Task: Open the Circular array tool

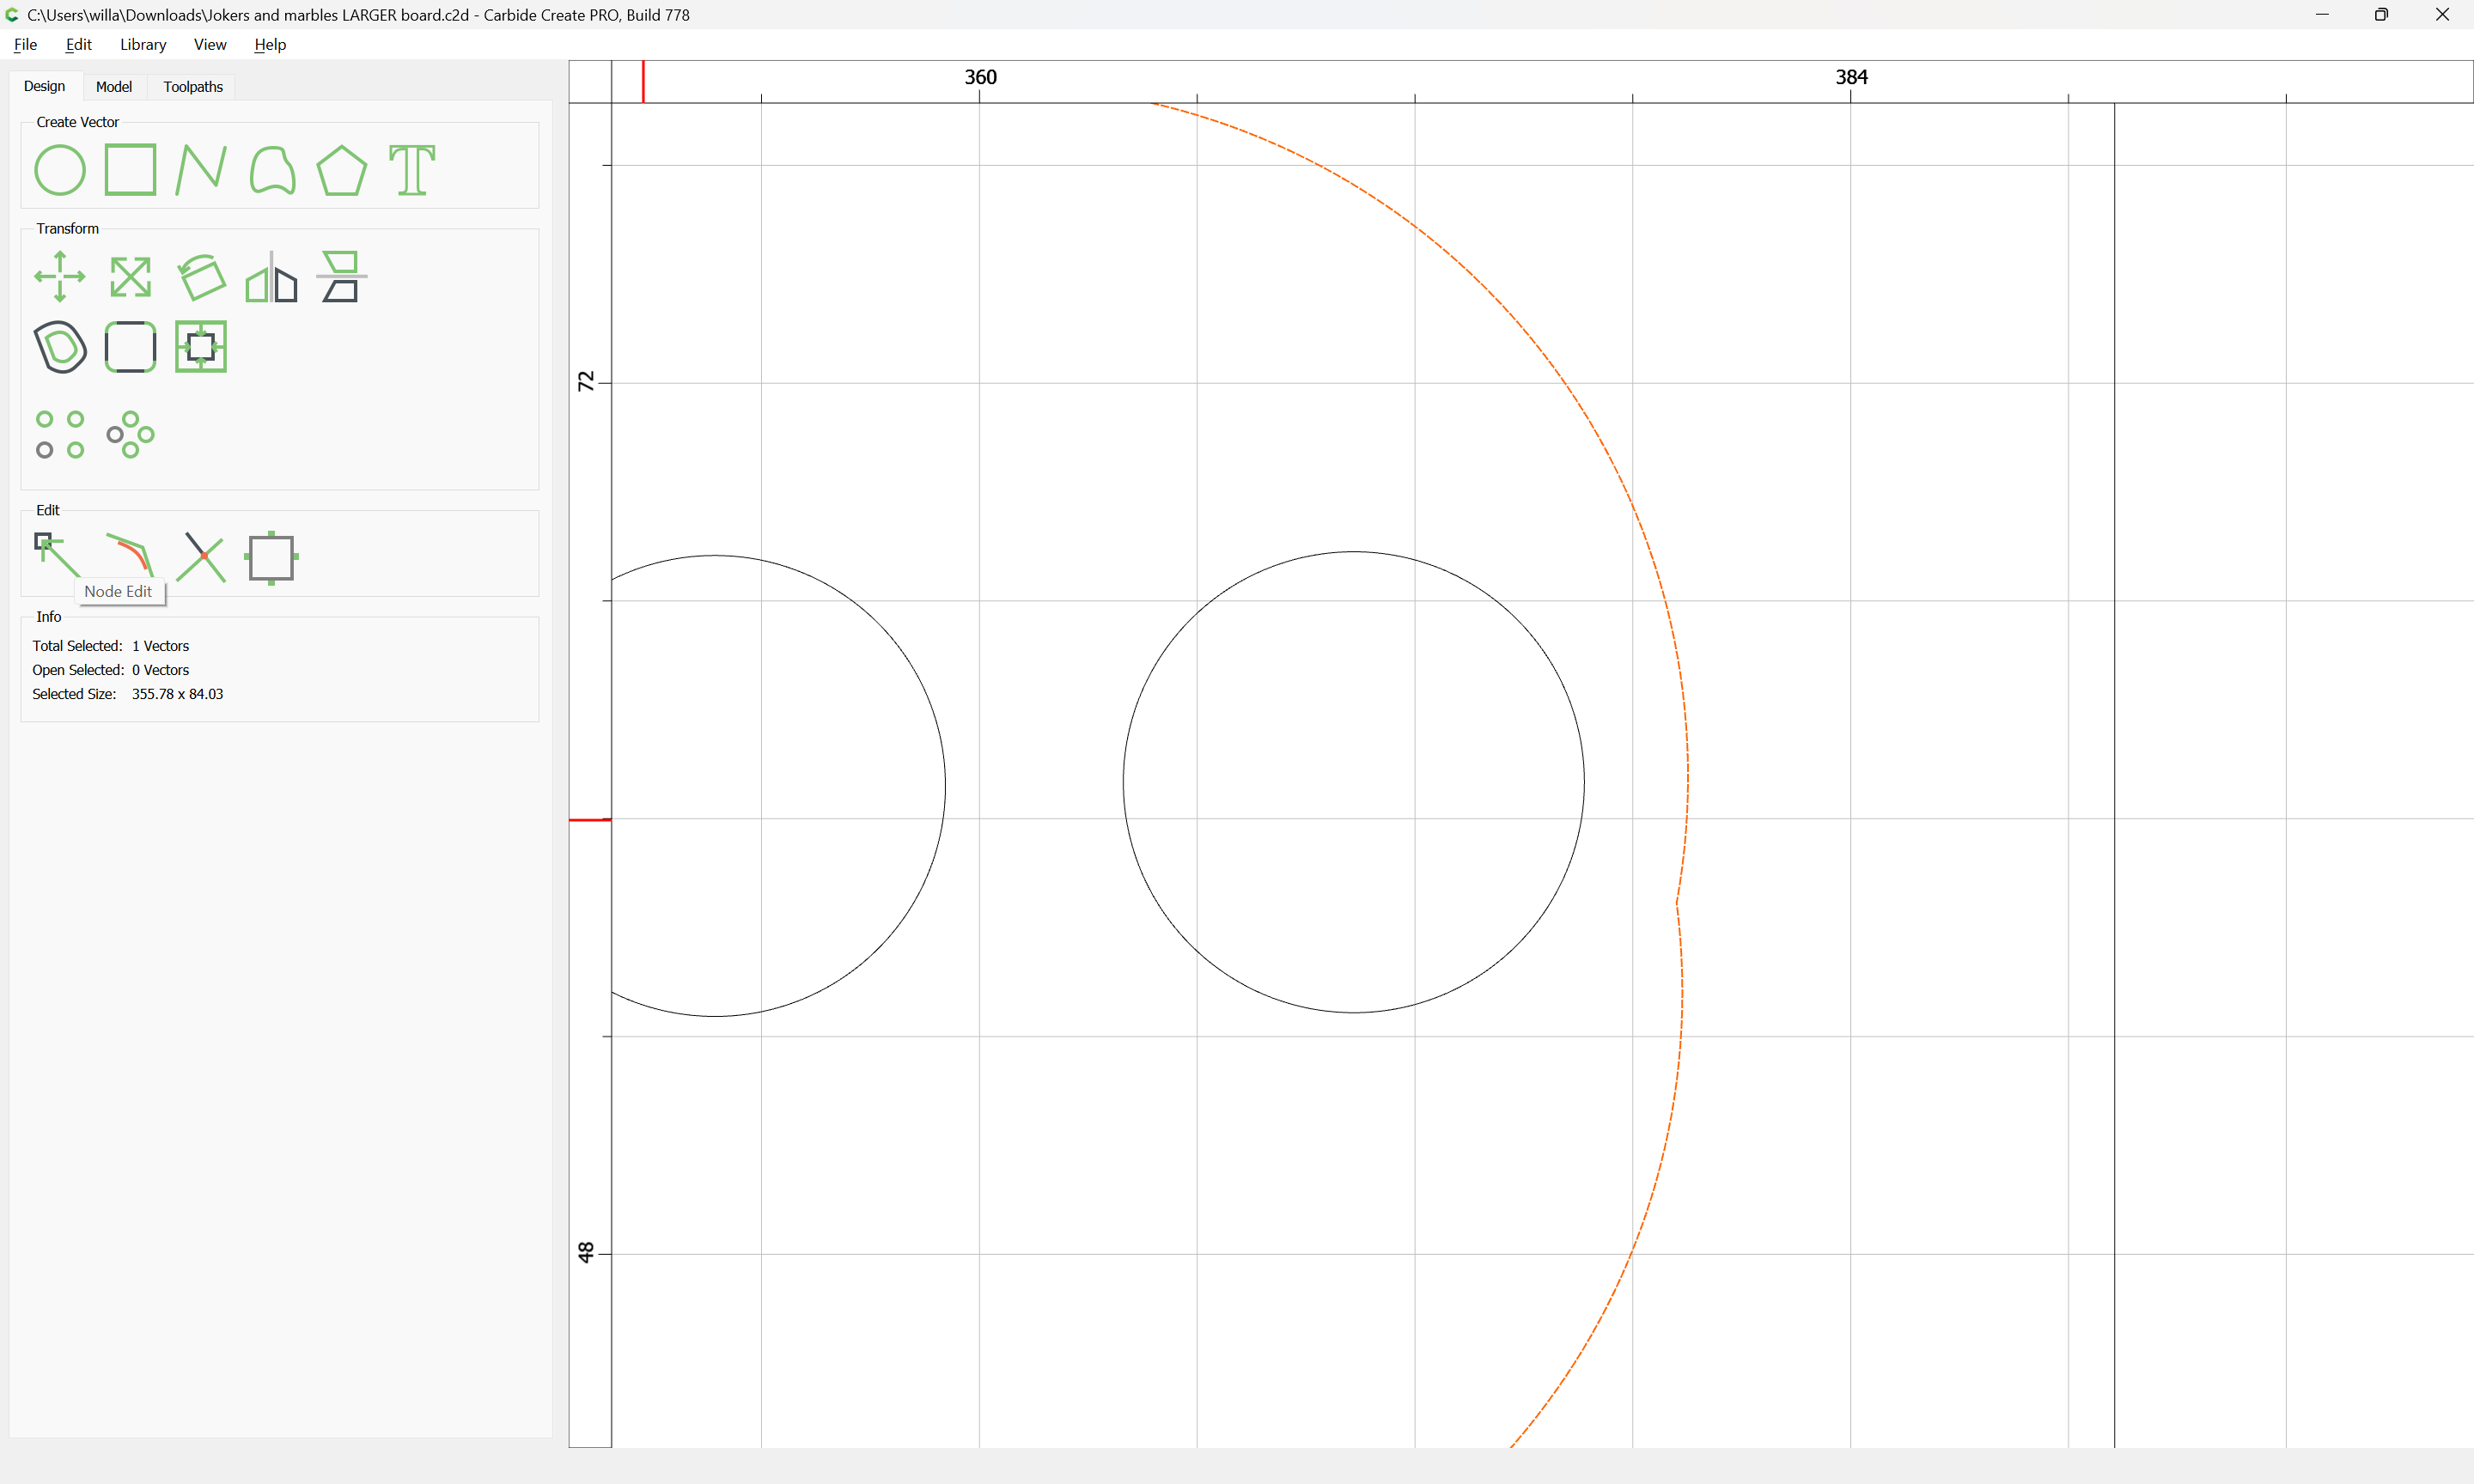Action: (x=130, y=435)
